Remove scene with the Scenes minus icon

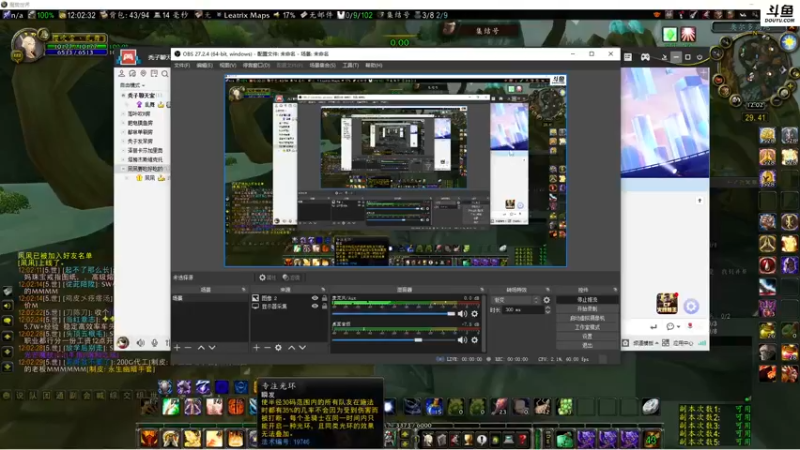[188, 347]
